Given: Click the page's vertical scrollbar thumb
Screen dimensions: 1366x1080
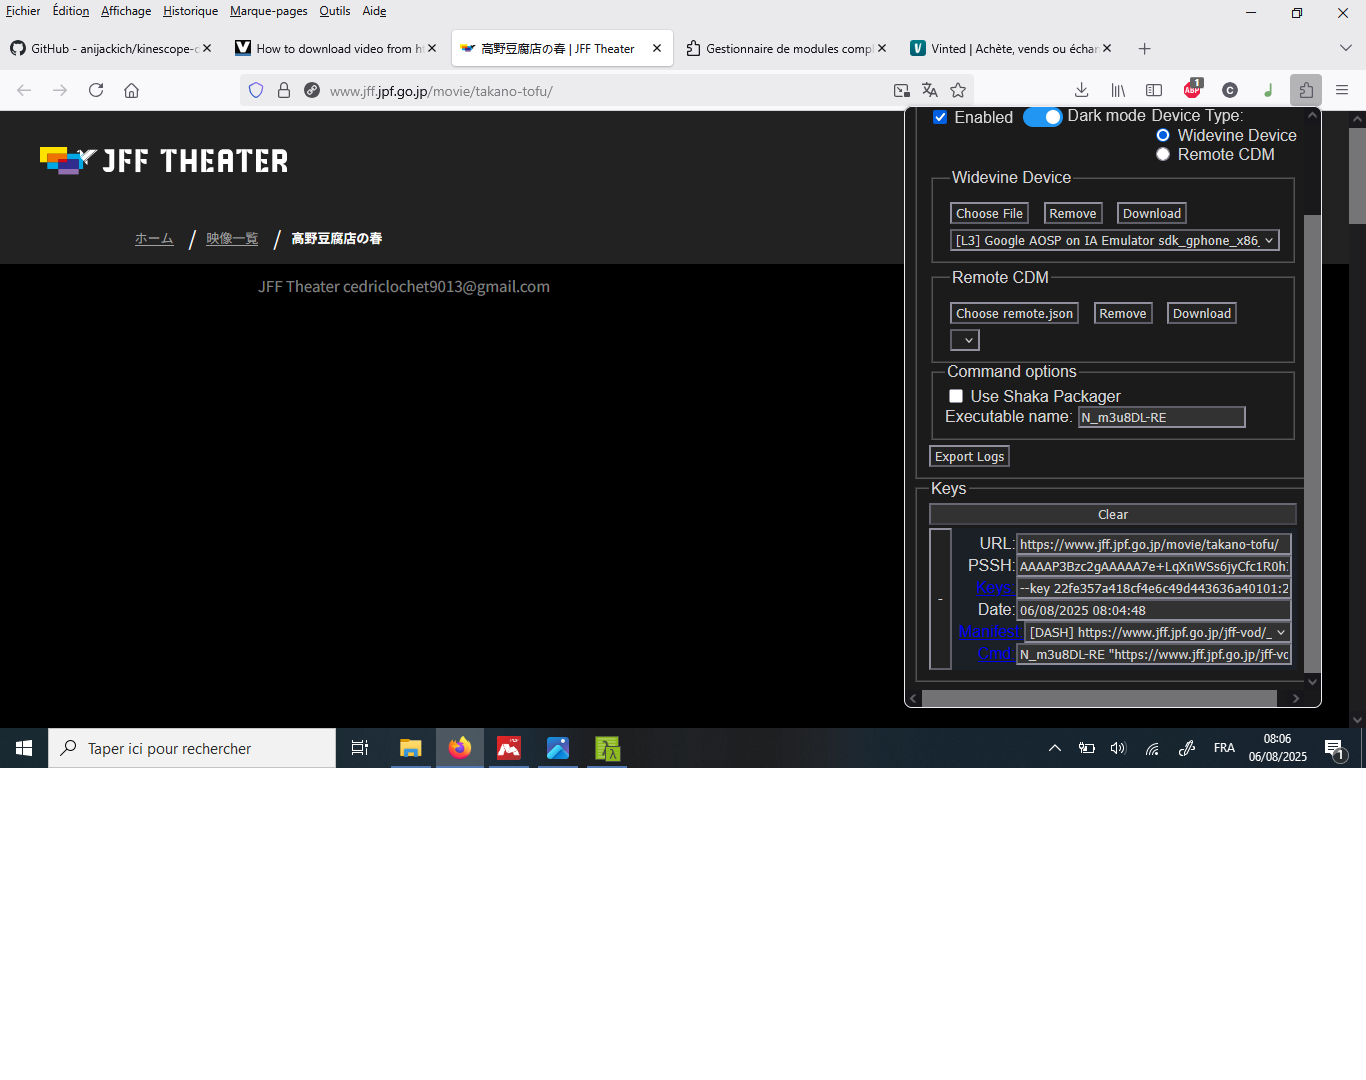Looking at the screenshot, I should coord(1357,176).
